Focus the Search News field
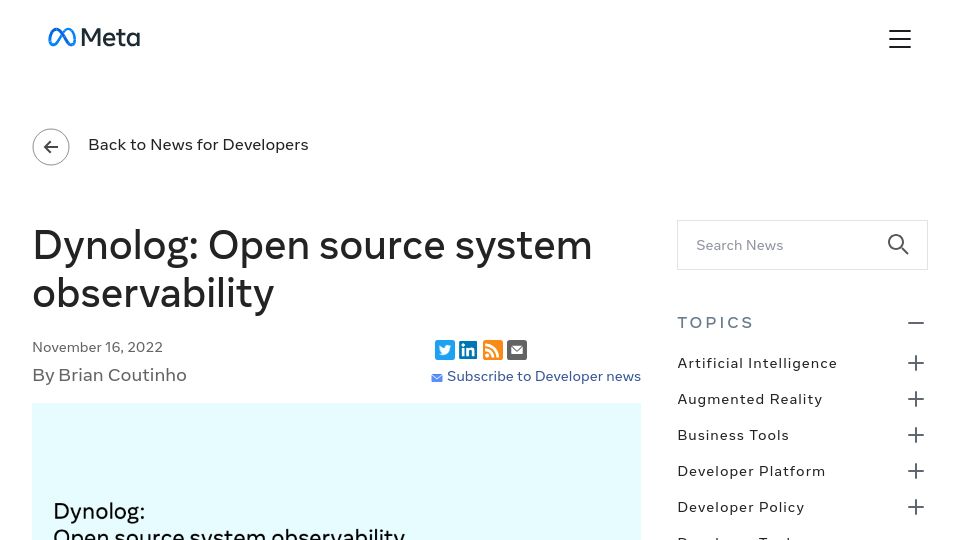This screenshot has height=540, width=960. 802,245
